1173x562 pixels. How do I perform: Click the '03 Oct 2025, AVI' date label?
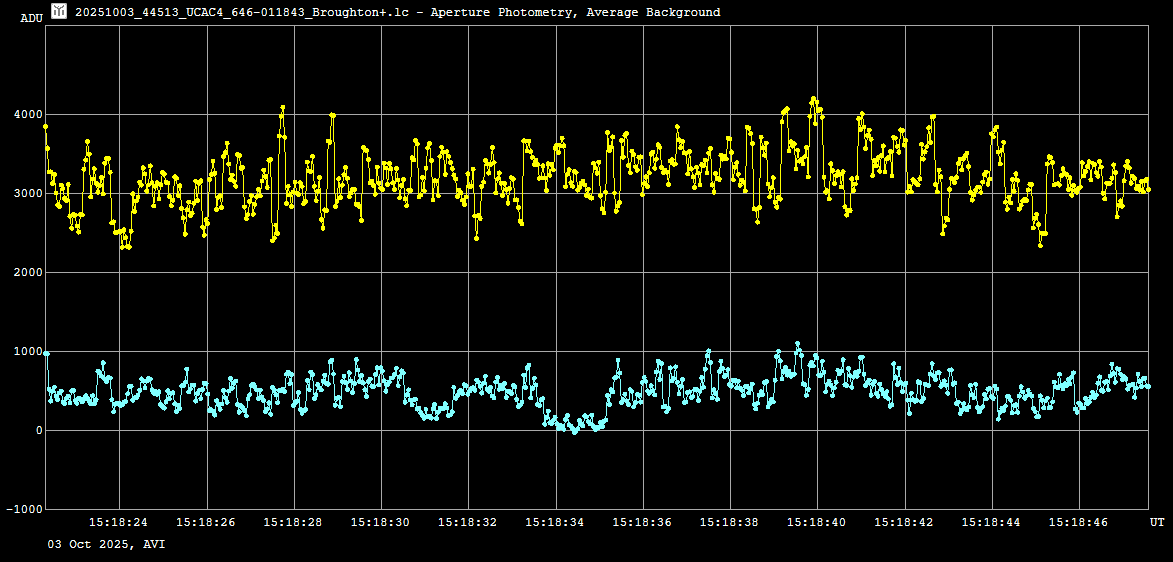tap(106, 544)
